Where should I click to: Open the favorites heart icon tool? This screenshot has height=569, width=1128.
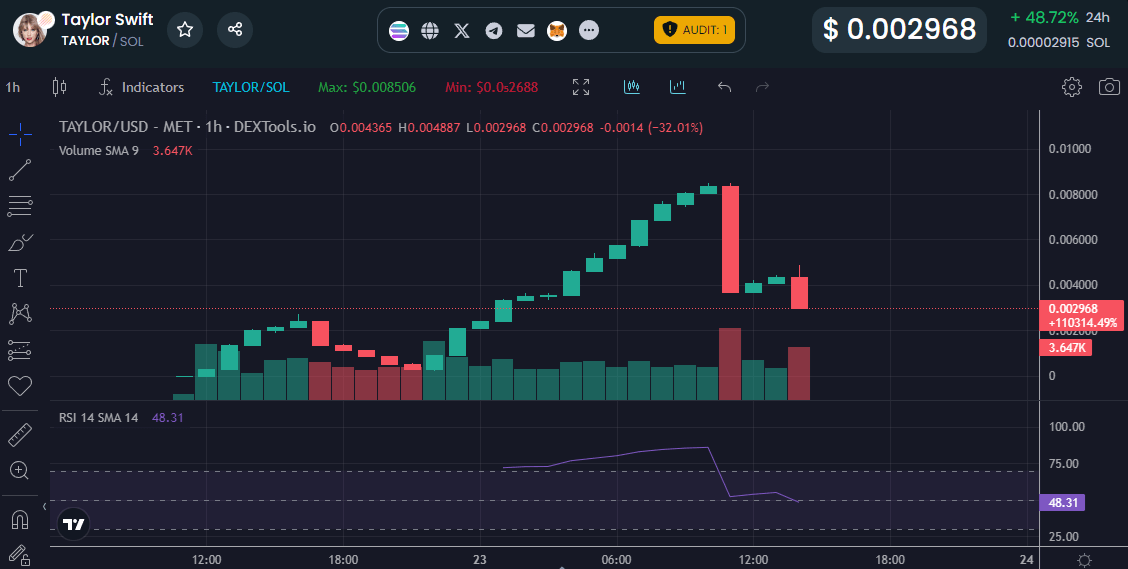tap(20, 386)
